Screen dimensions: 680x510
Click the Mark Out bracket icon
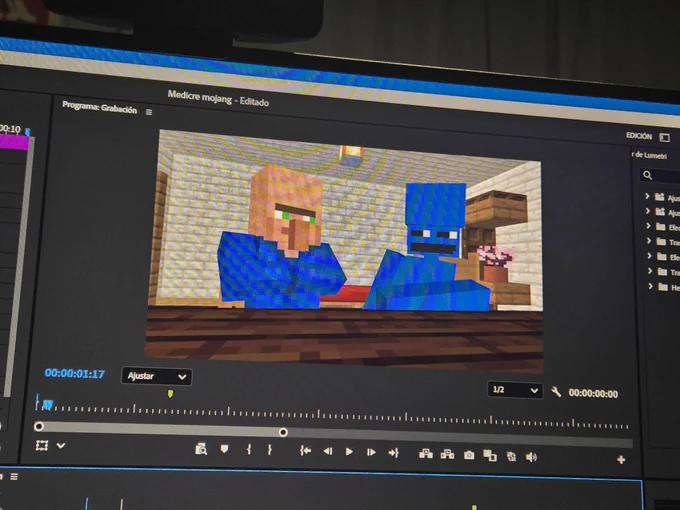[270, 450]
